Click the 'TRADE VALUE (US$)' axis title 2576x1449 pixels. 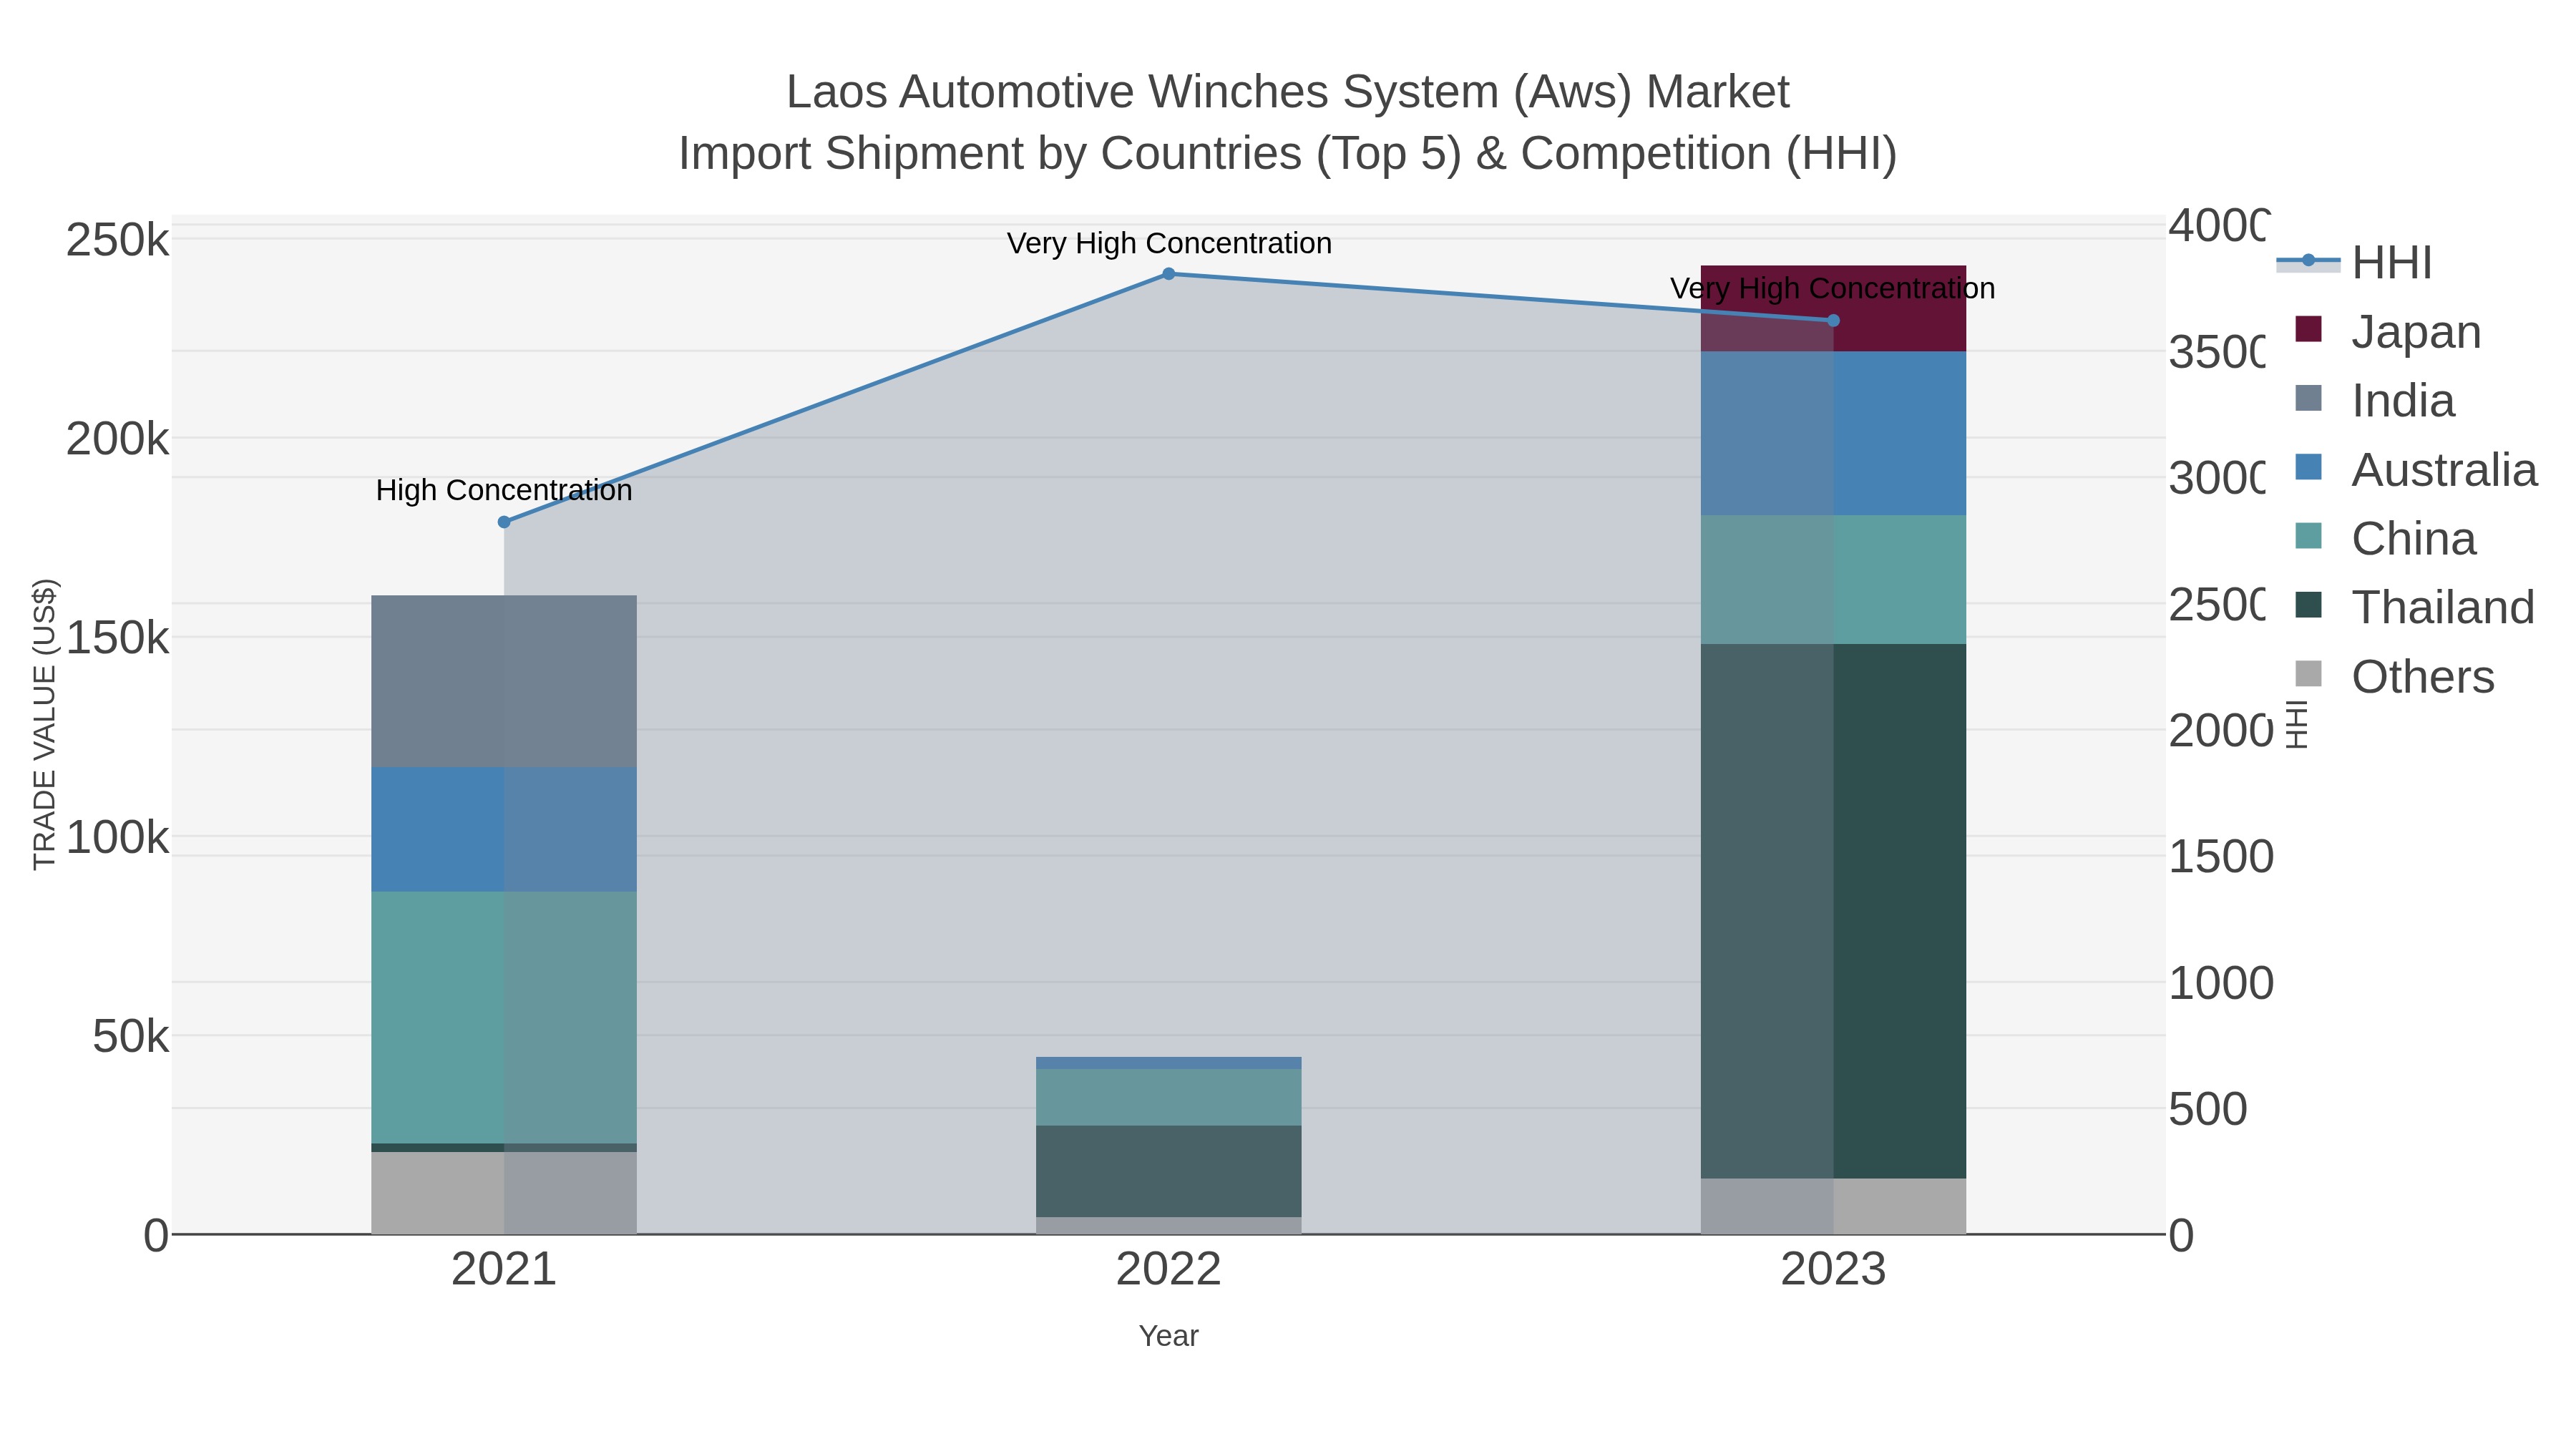[x=45, y=724]
